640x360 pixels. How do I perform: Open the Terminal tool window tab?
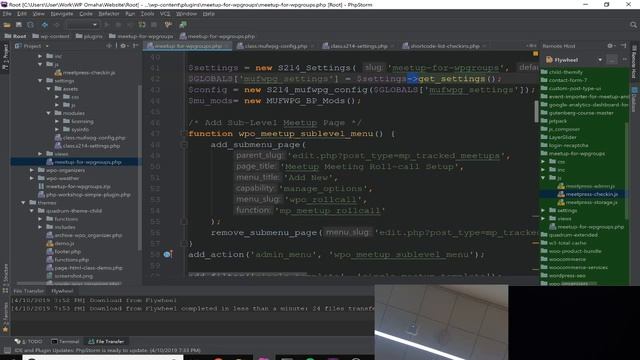(65, 342)
